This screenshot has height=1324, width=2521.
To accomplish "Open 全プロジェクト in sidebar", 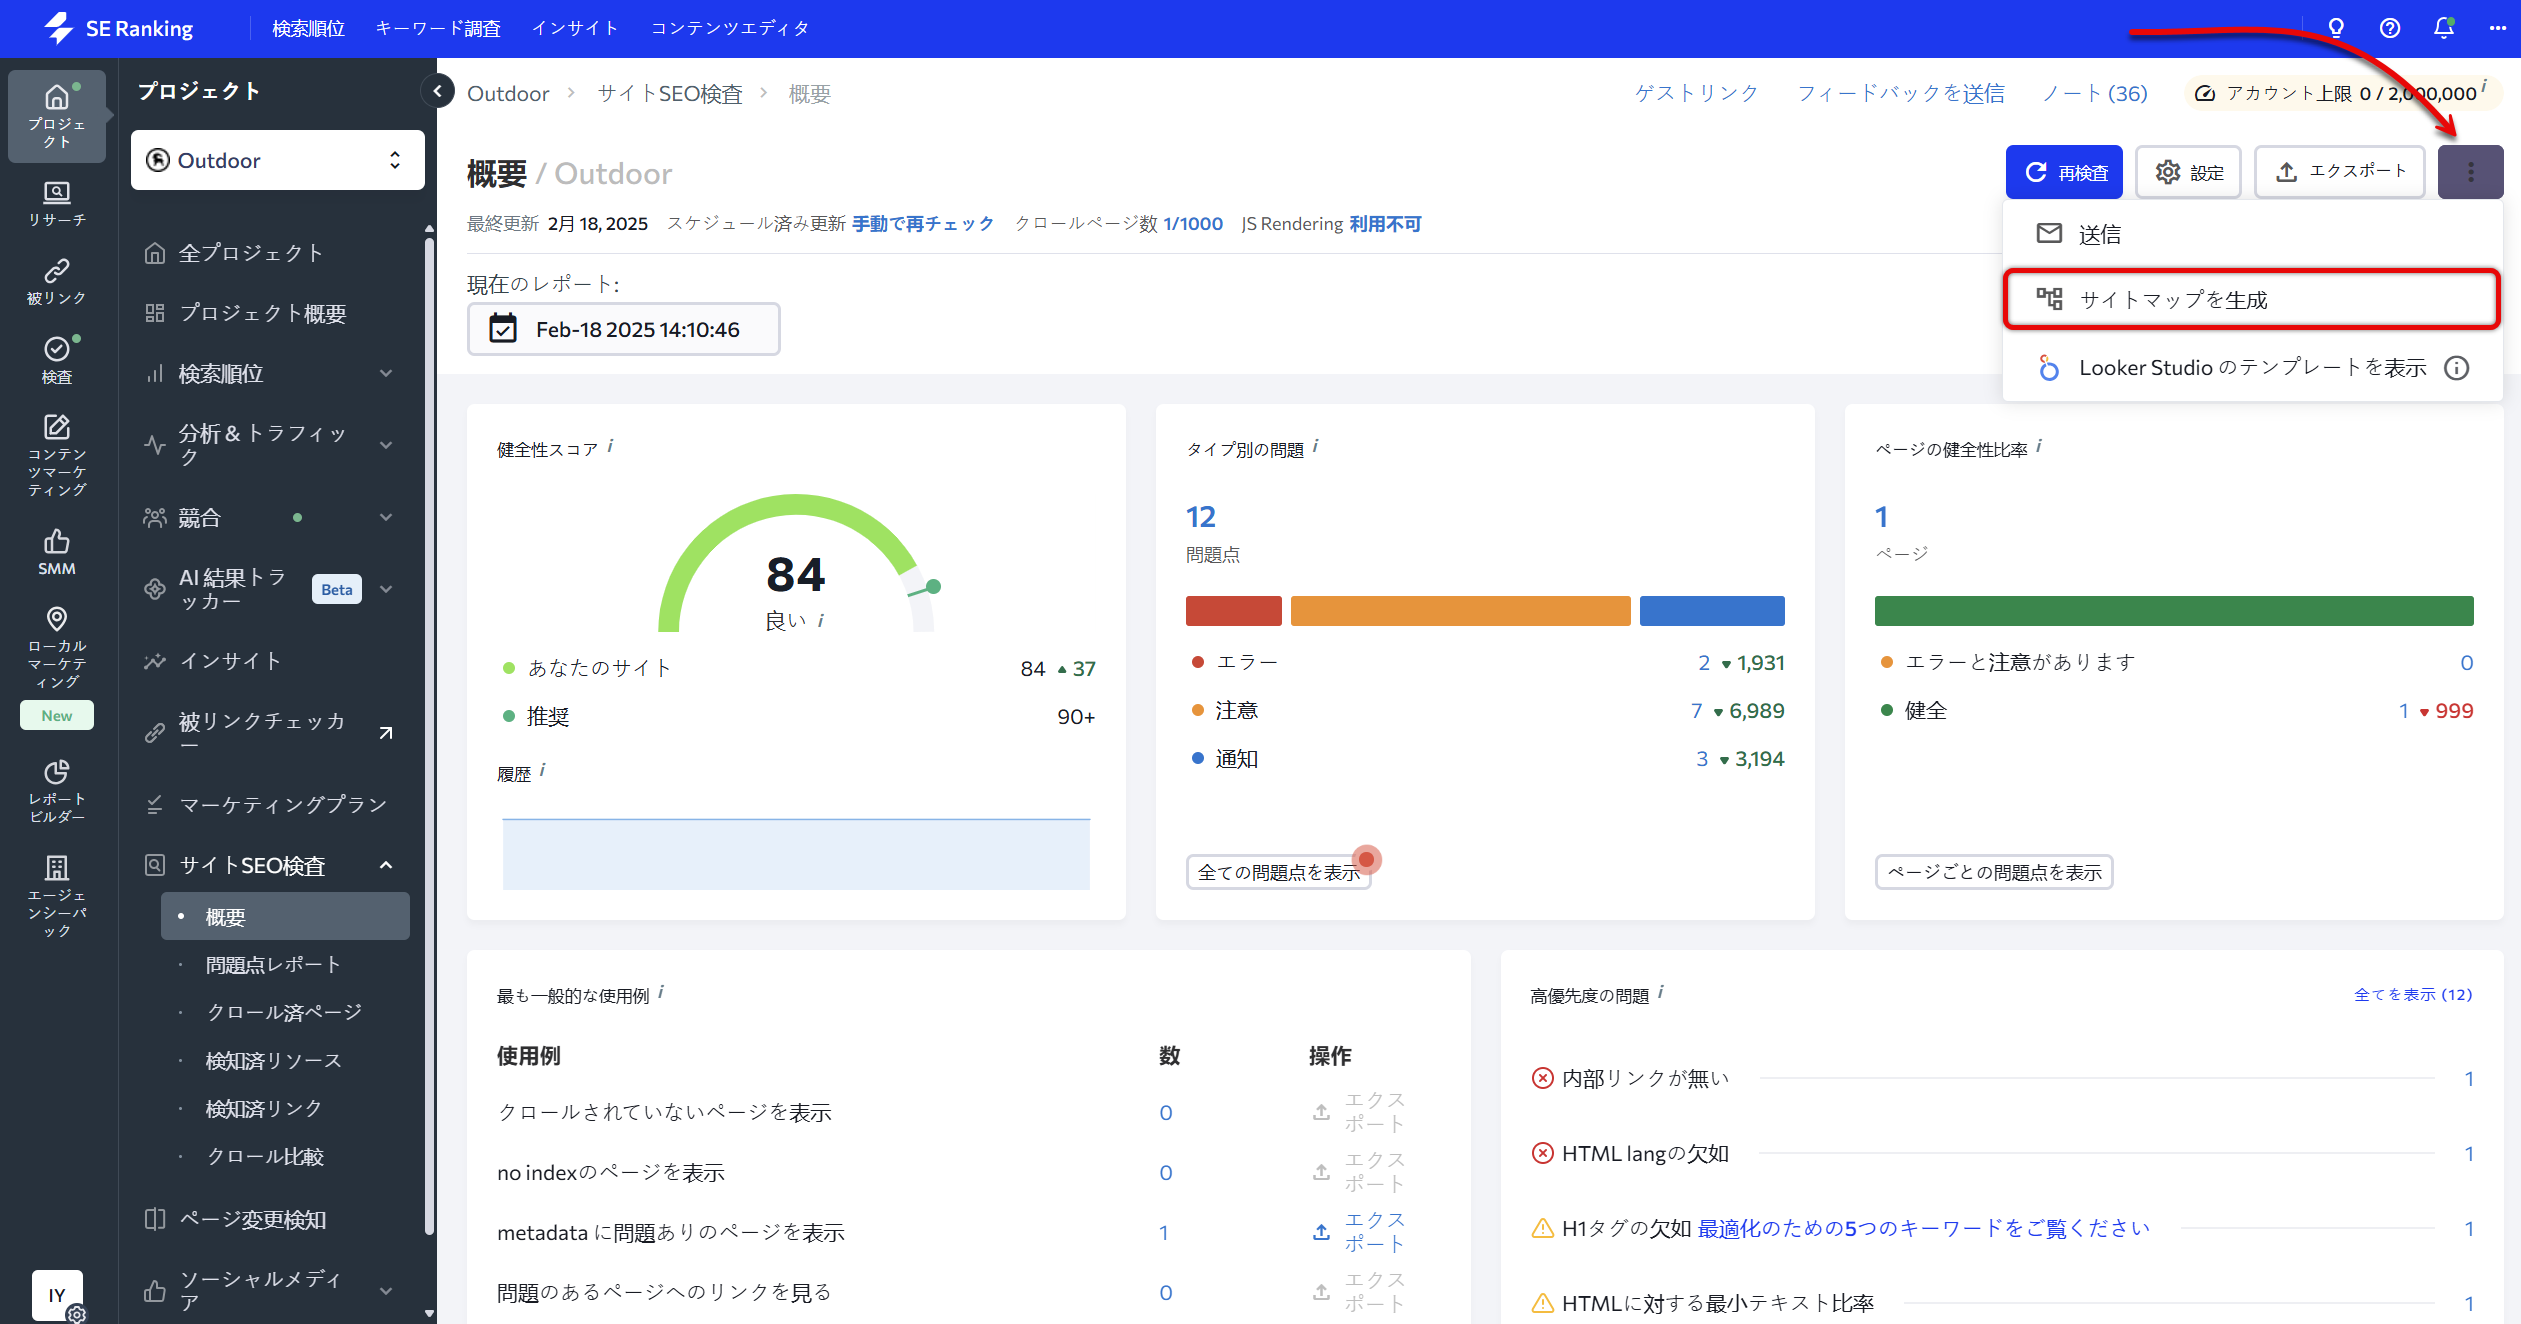I will (251, 253).
